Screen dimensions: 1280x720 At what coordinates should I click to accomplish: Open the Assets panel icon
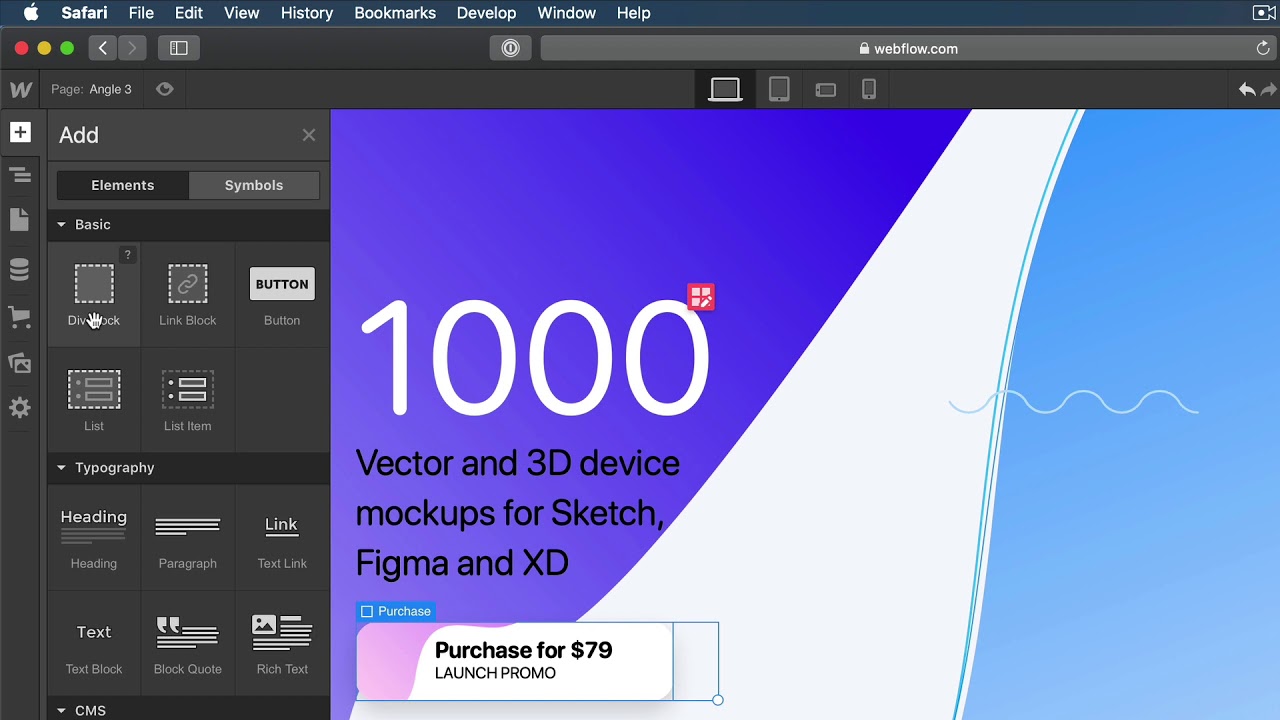click(x=20, y=364)
